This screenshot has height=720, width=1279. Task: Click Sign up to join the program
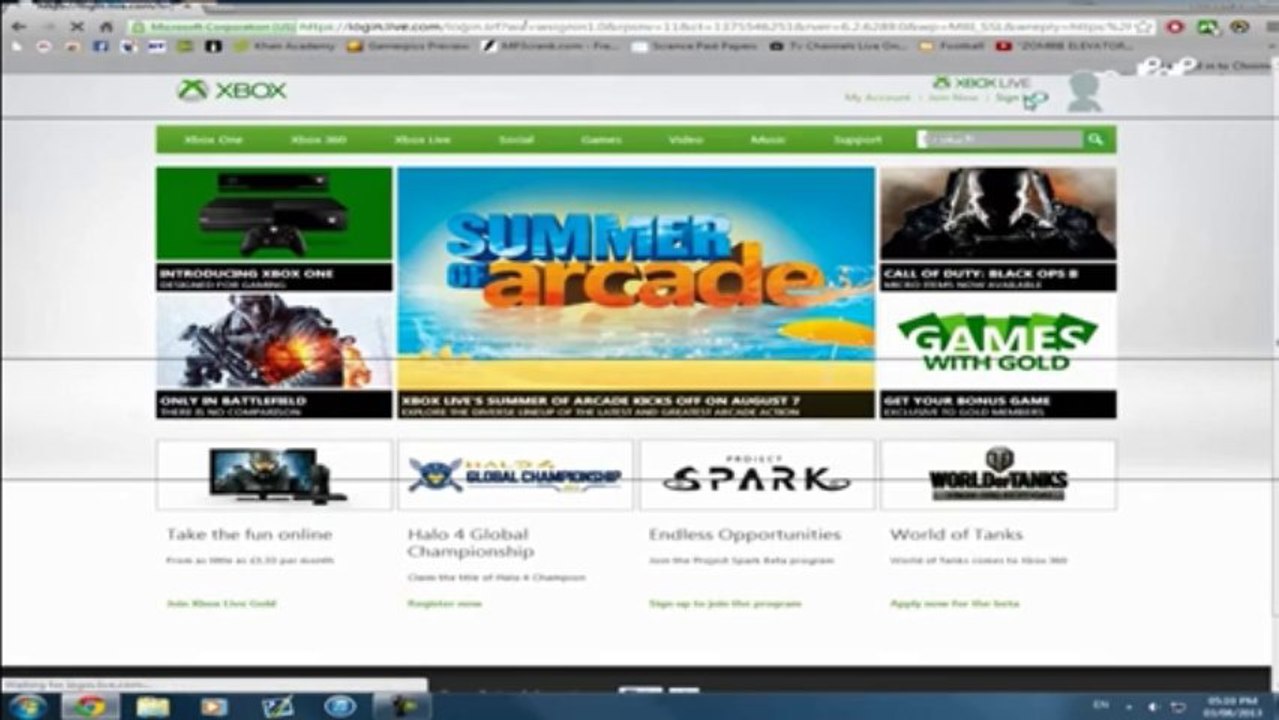tap(725, 603)
